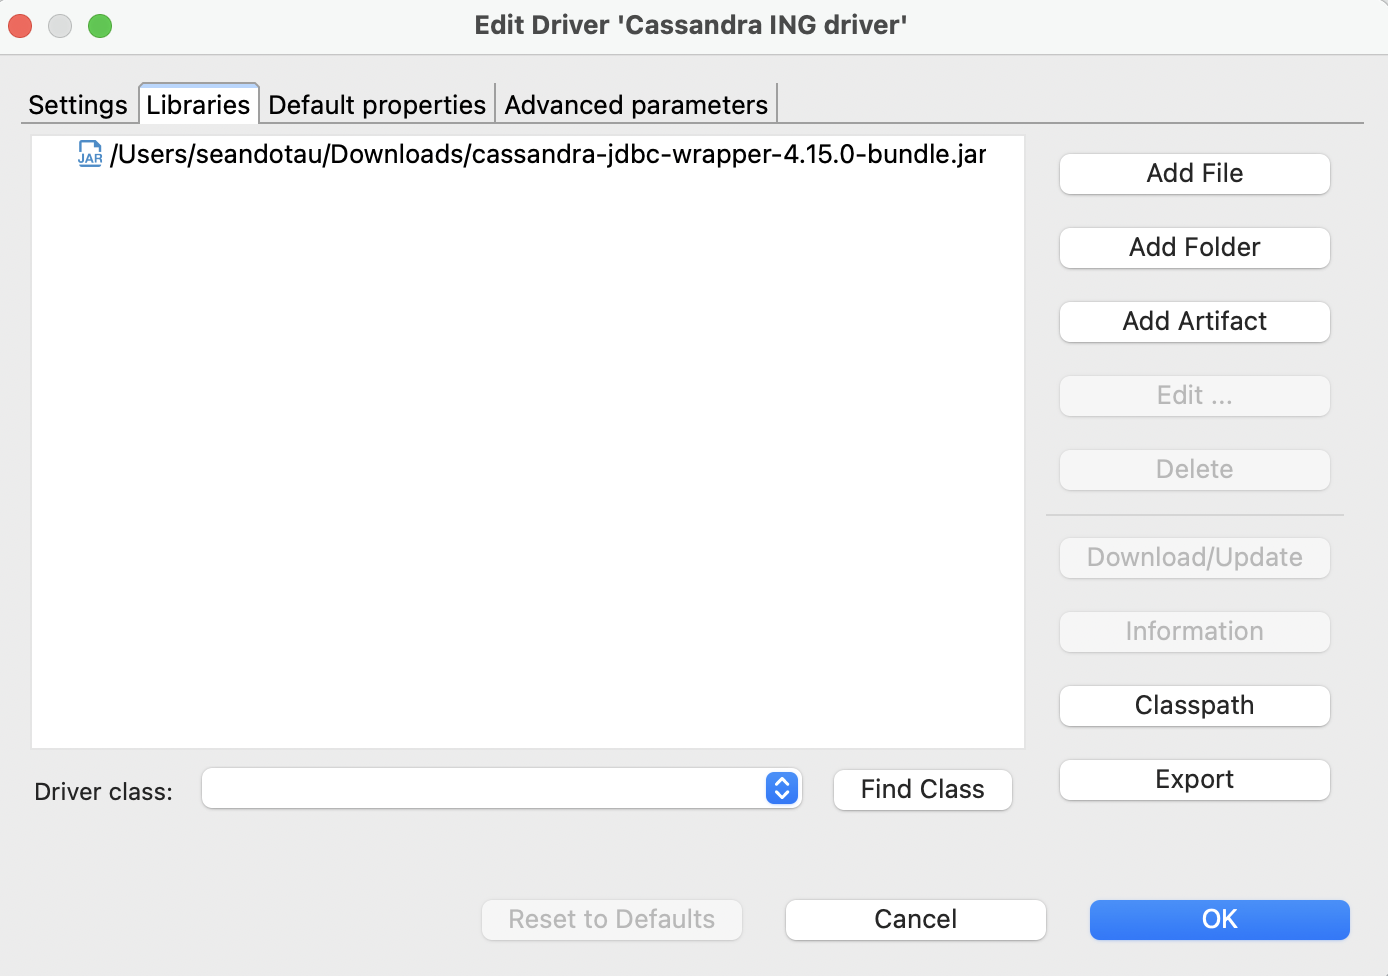
Task: Click the Download/Update button
Action: 1195,558
